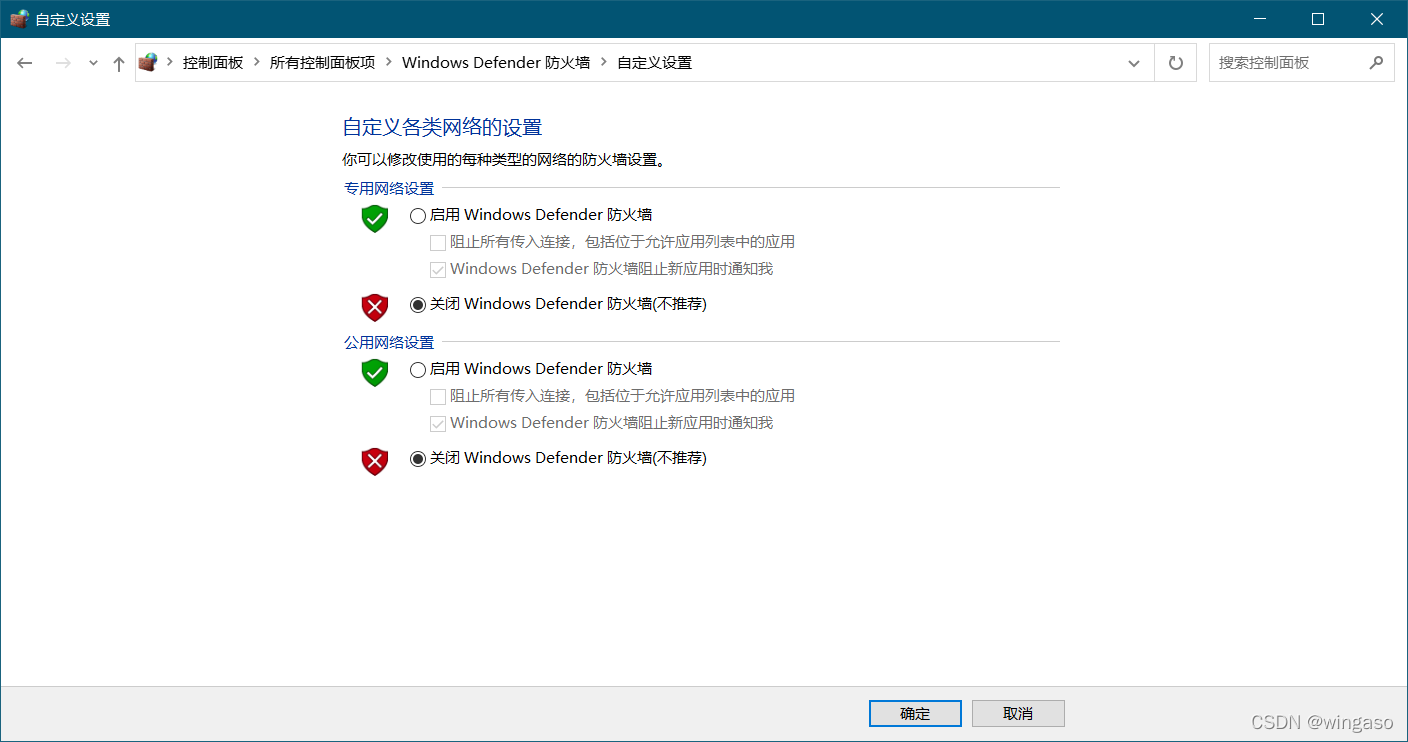Check 阻止所有传入连接 under 专用网络设置

tap(438, 242)
